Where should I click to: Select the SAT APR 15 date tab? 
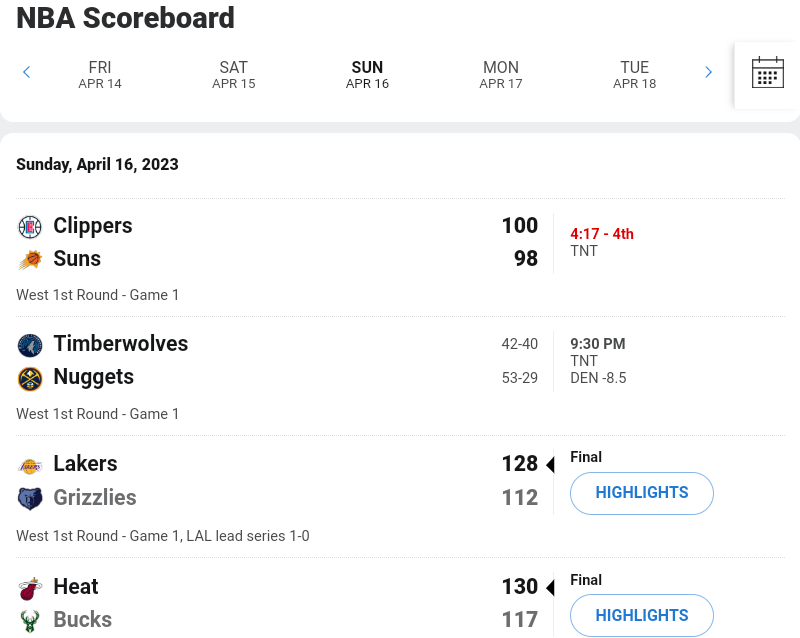[x=234, y=75]
